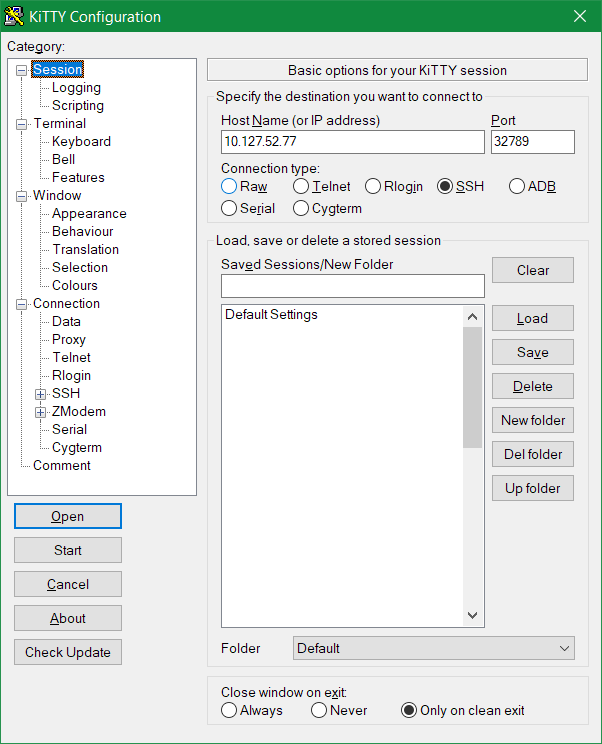Open the Logging category
This screenshot has height=744, width=602.
pos(76,88)
